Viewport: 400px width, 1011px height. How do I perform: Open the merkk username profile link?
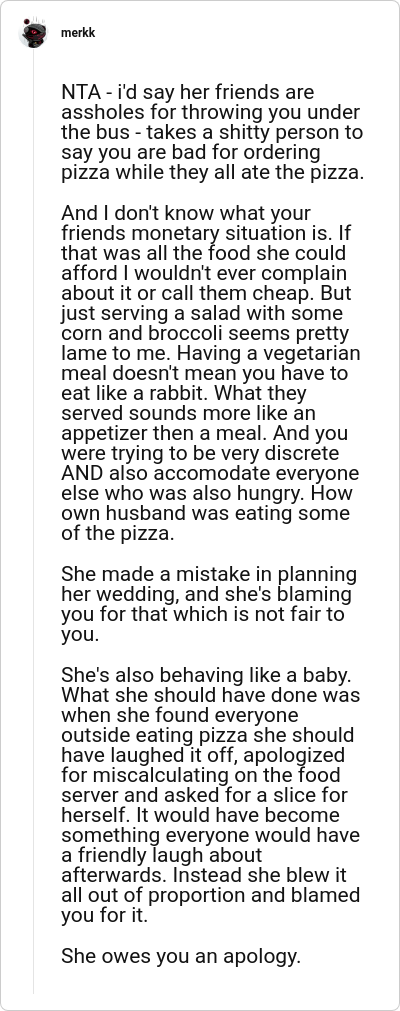77,33
